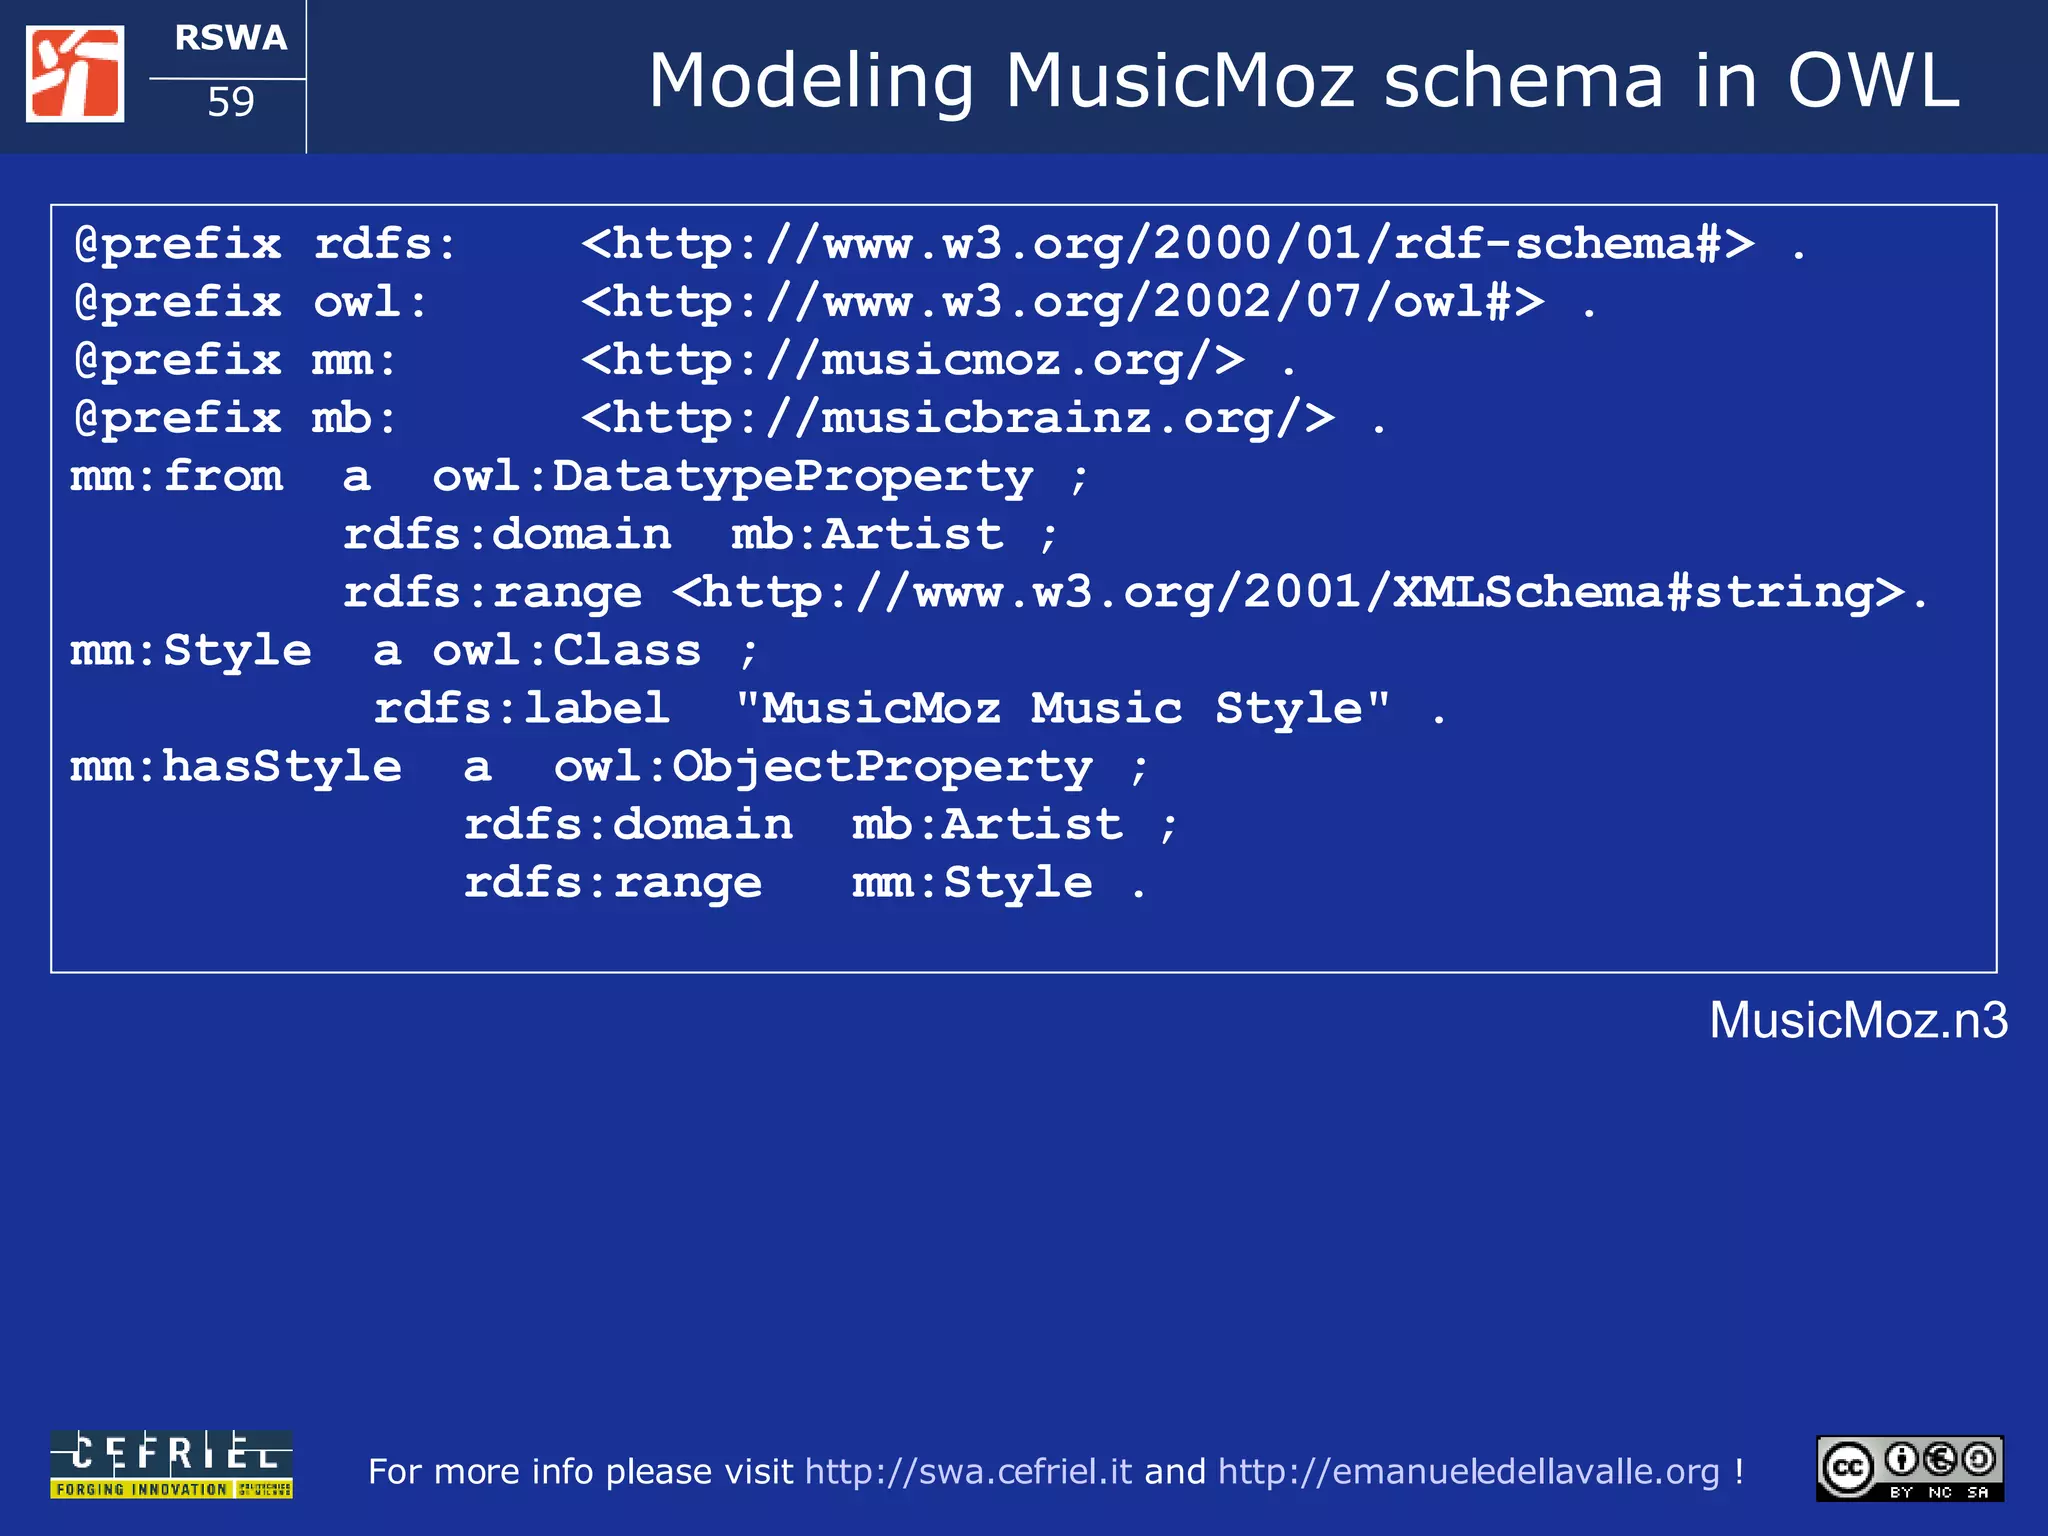
Task: Click the <http://musicbrainz.org/> prefix URL
Action: [958, 418]
